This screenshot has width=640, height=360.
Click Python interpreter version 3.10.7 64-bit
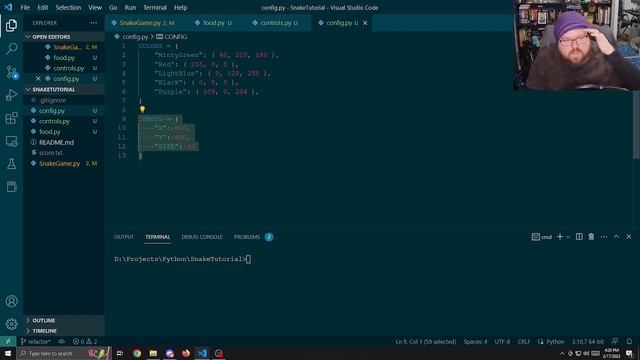pyautogui.click(x=587, y=341)
